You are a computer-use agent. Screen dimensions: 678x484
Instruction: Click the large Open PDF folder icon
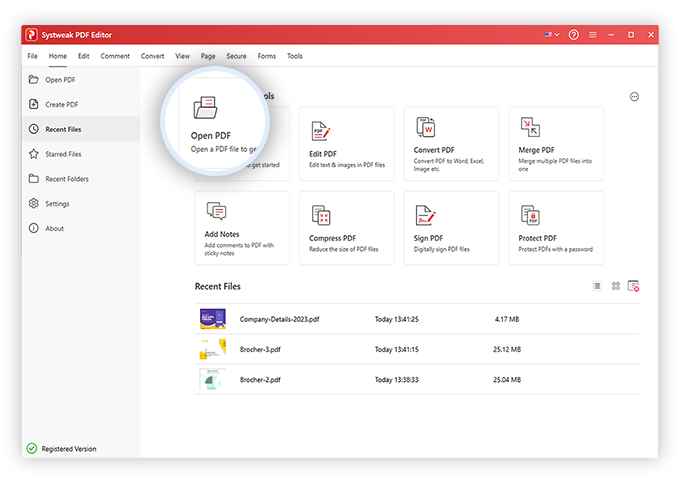[205, 107]
